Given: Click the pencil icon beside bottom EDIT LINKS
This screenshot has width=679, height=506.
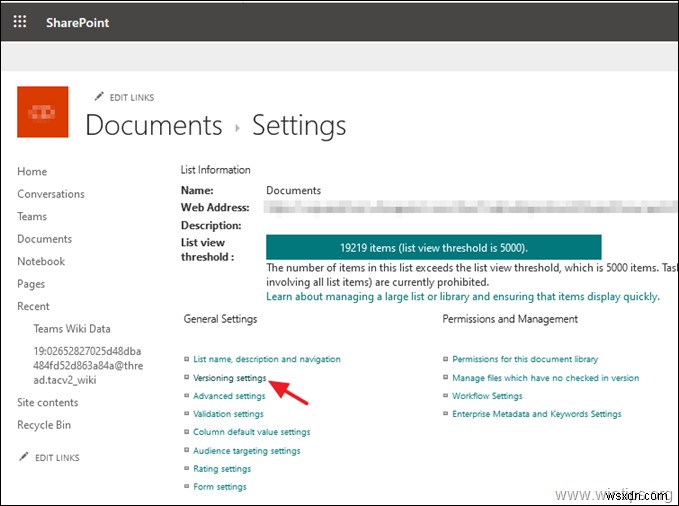Looking at the screenshot, I should pos(24,457).
